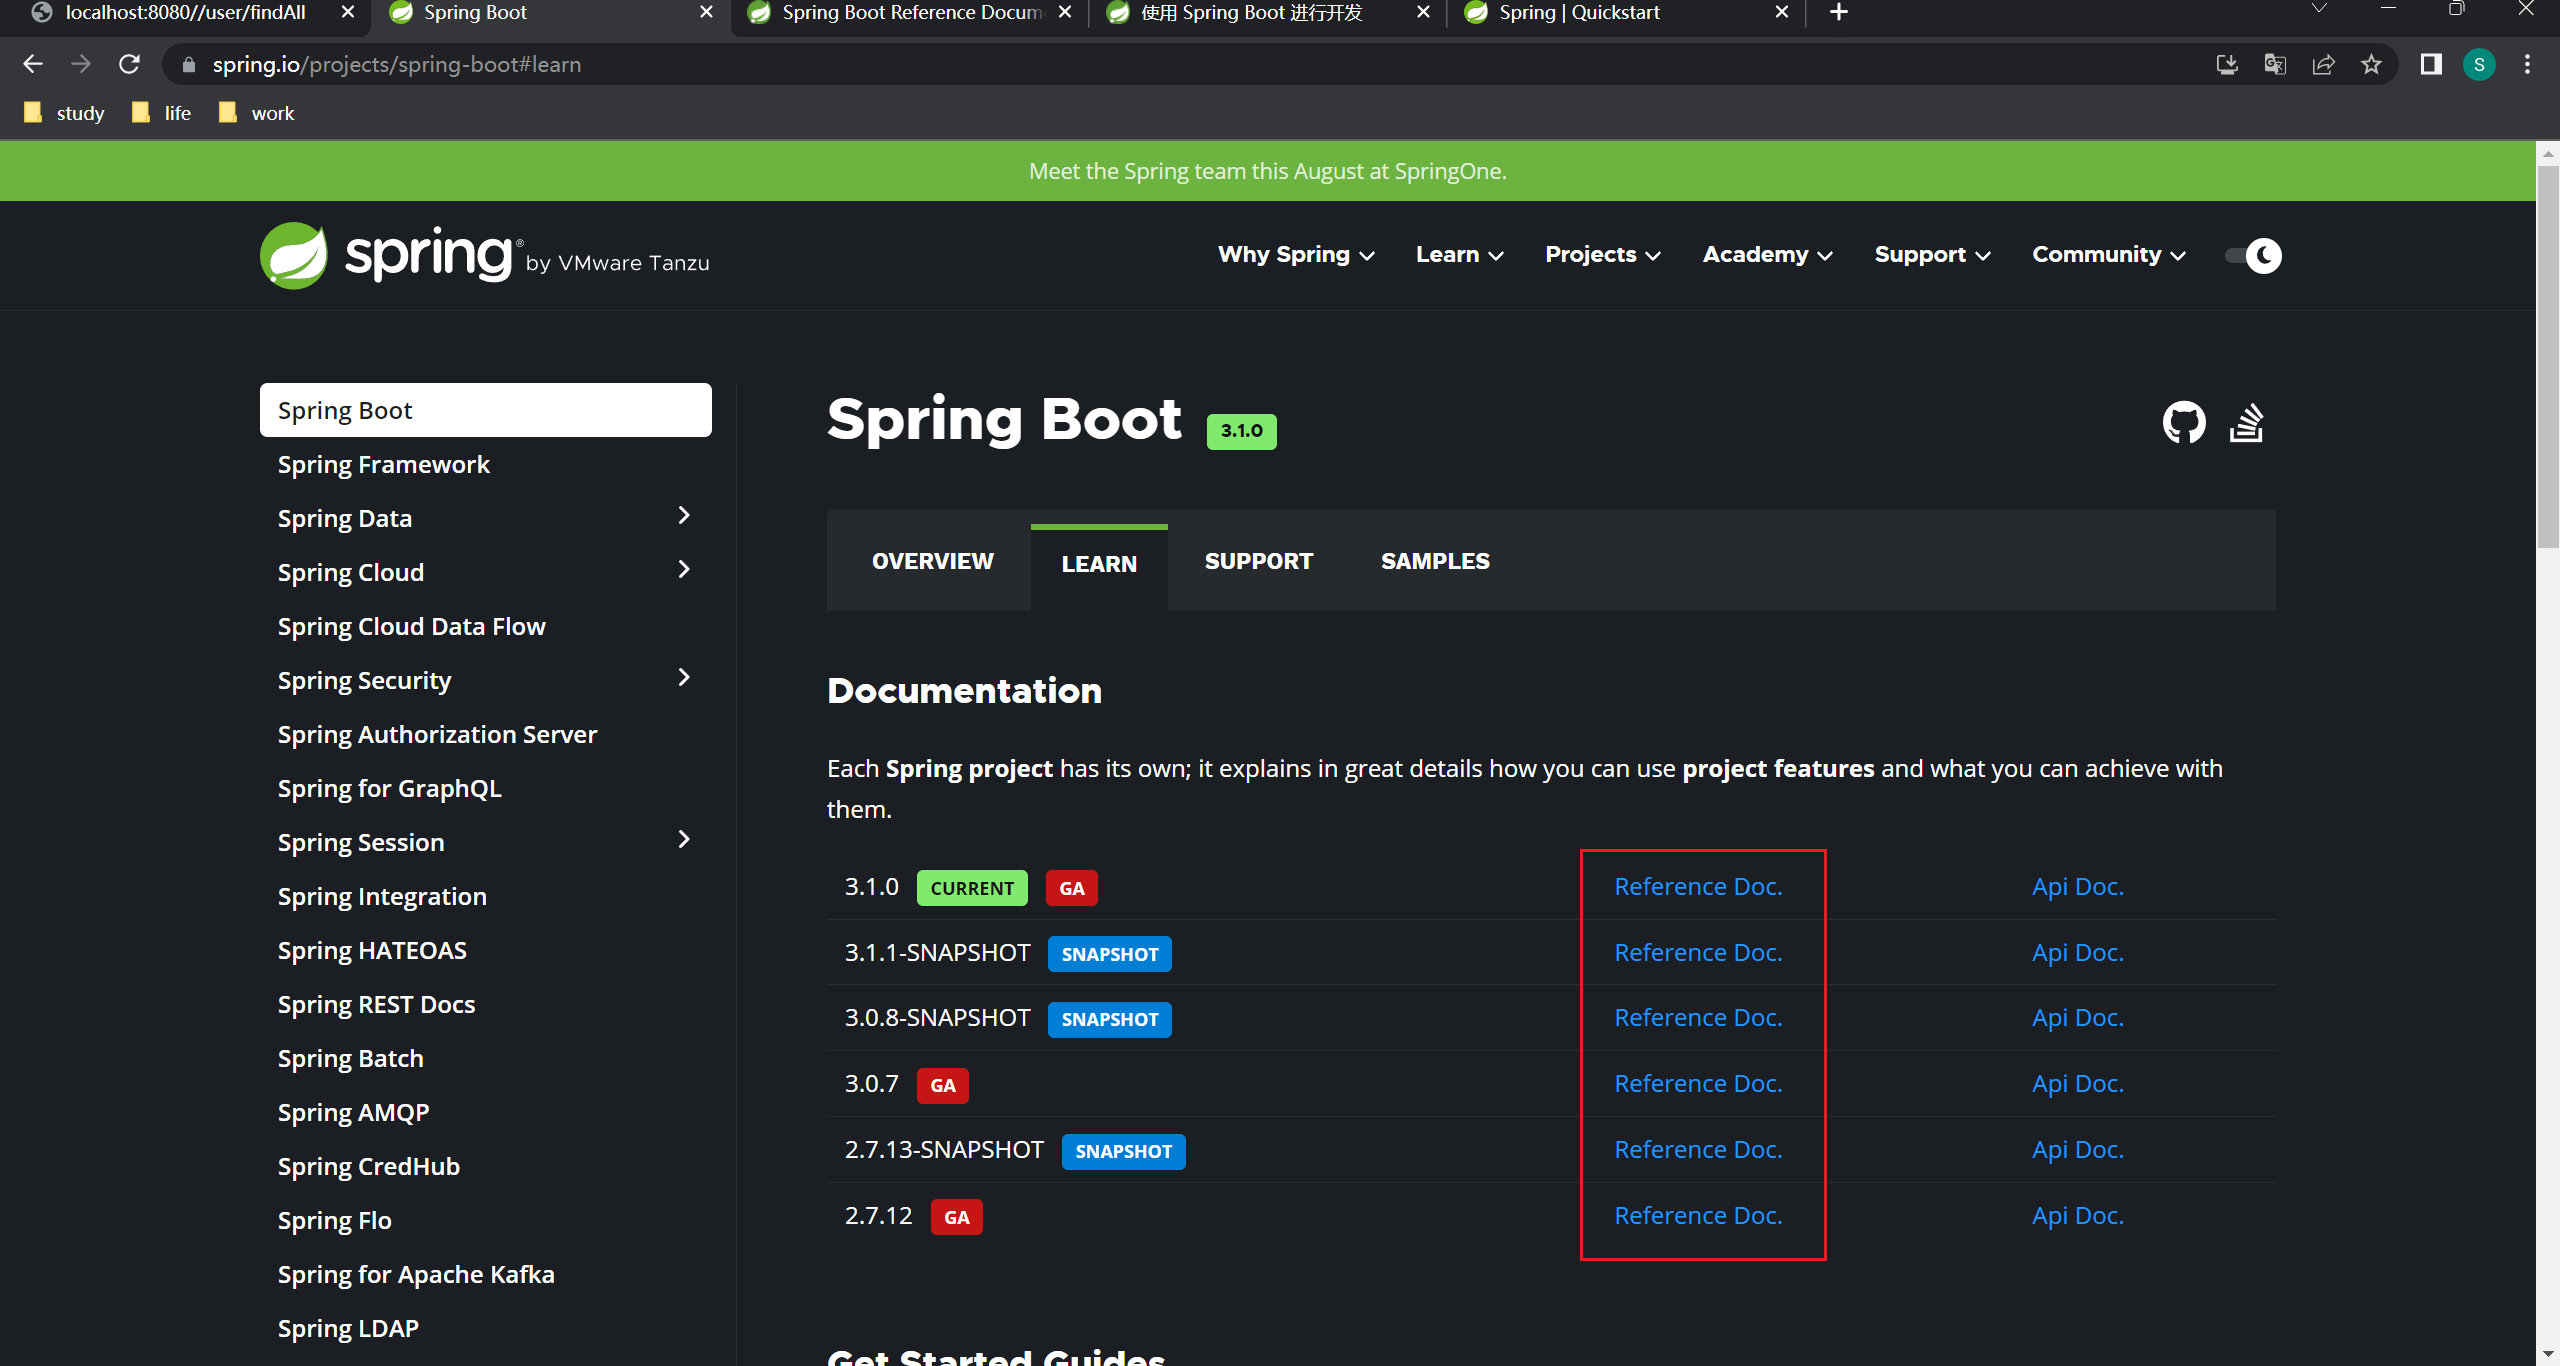Open the study bookmarks folder

(x=65, y=113)
